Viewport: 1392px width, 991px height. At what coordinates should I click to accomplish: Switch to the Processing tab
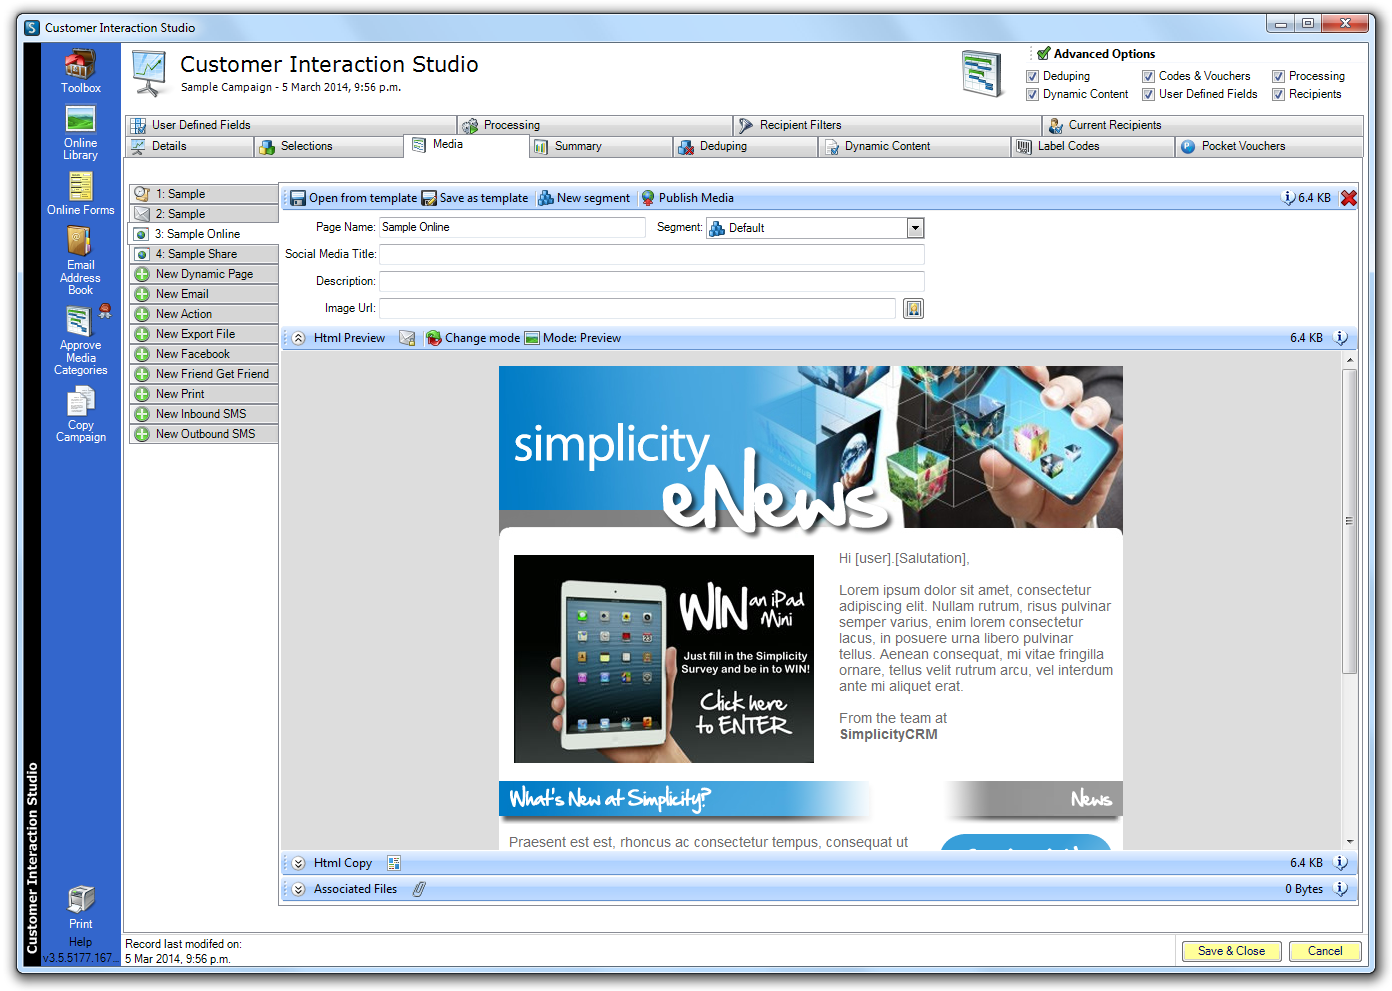(x=594, y=125)
